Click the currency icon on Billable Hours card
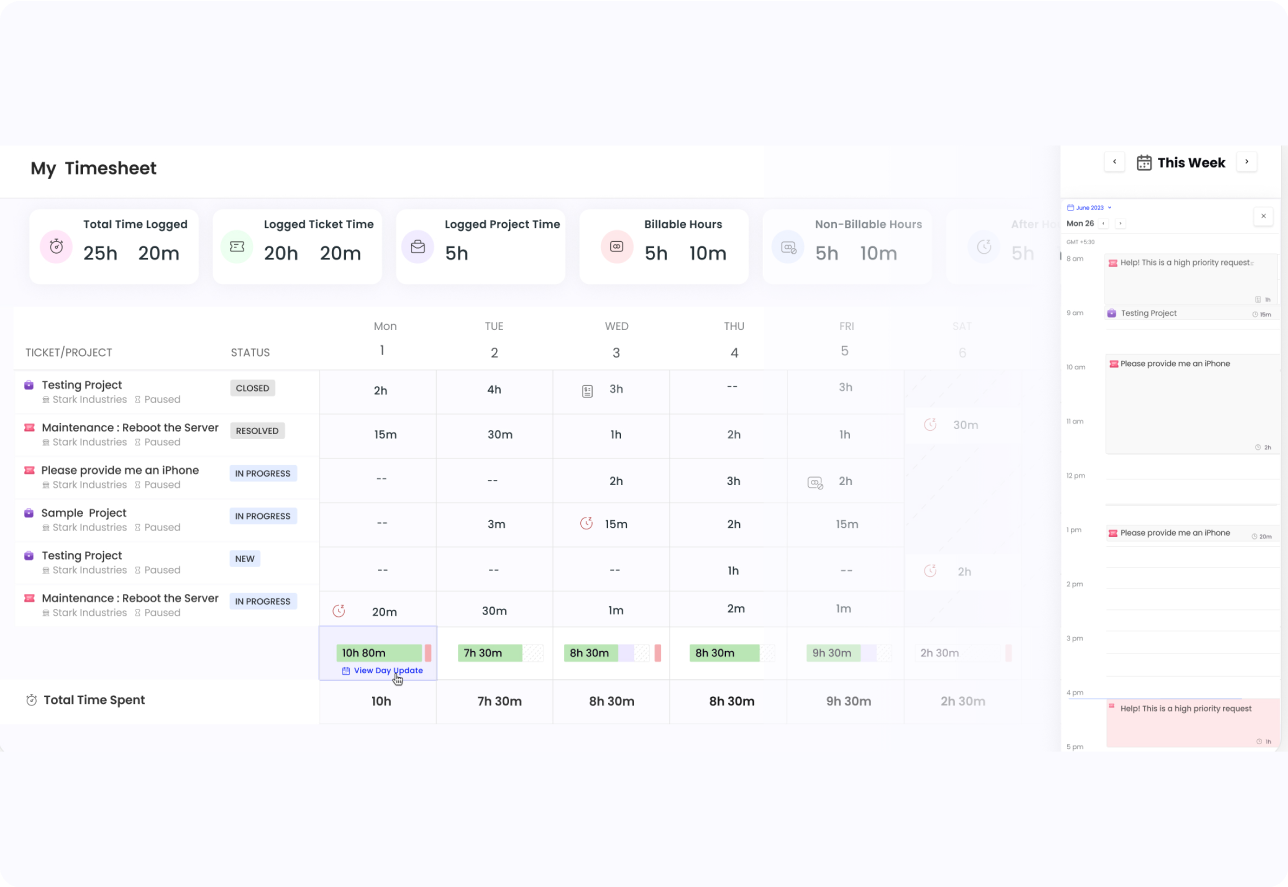1288x887 pixels. click(x=618, y=246)
